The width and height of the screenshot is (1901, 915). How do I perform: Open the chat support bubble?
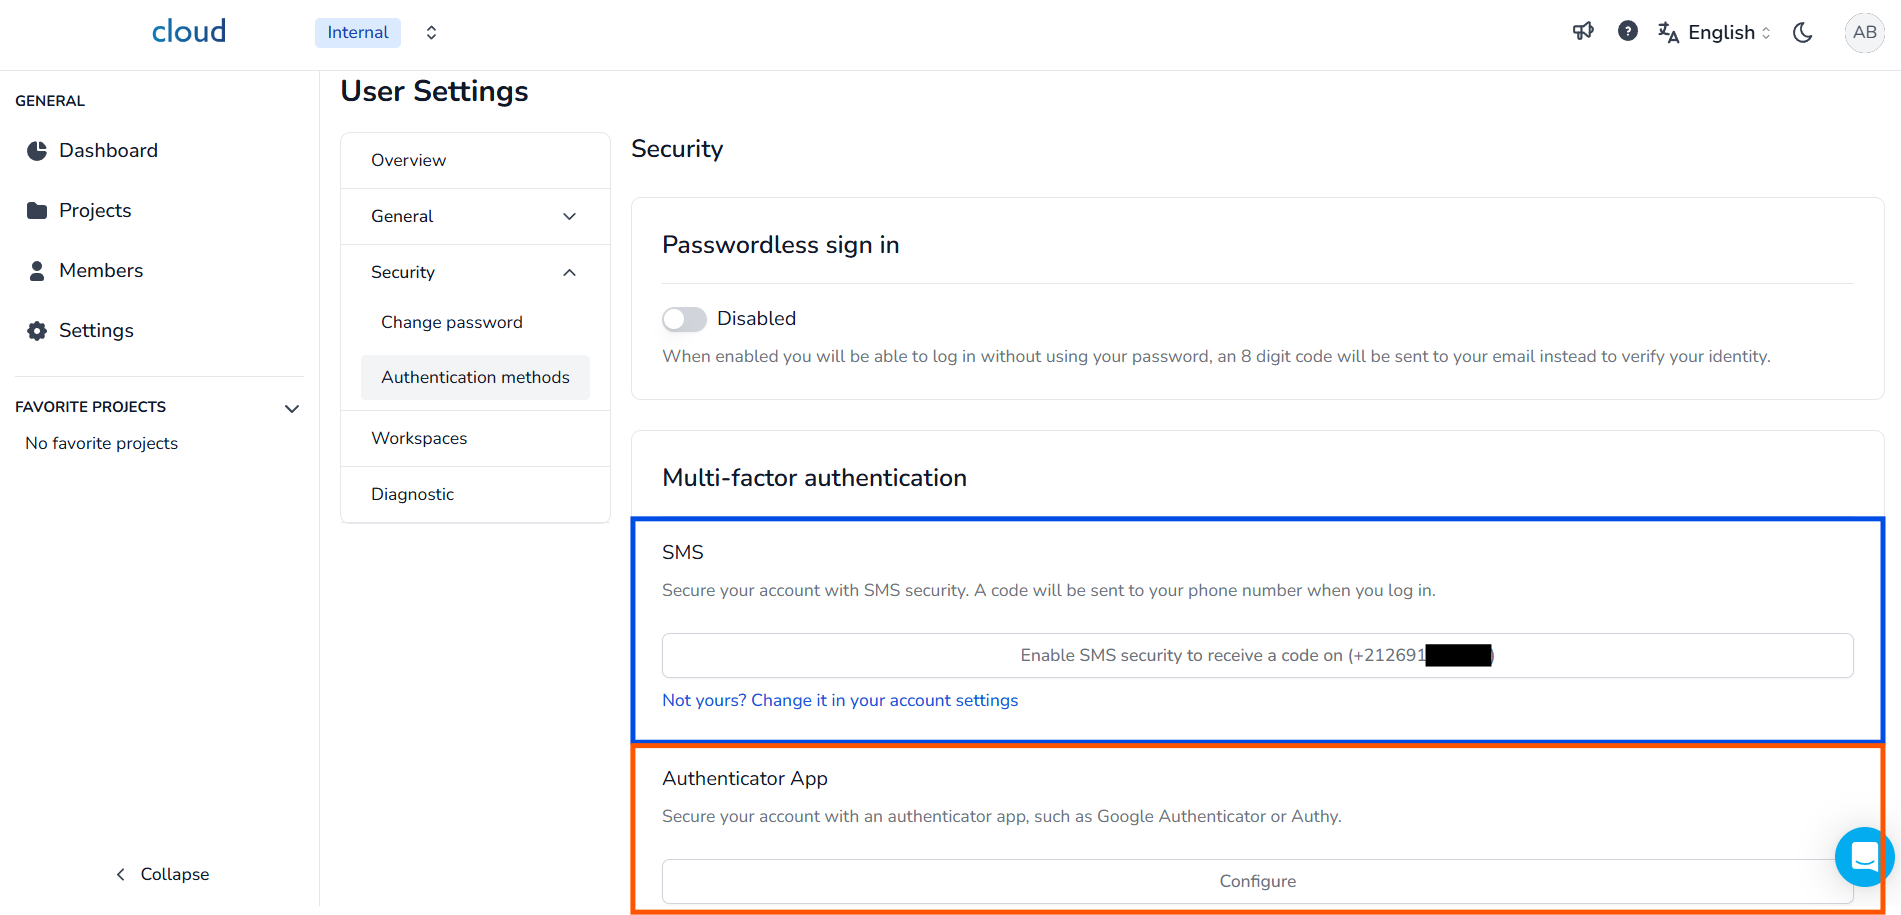tap(1863, 857)
